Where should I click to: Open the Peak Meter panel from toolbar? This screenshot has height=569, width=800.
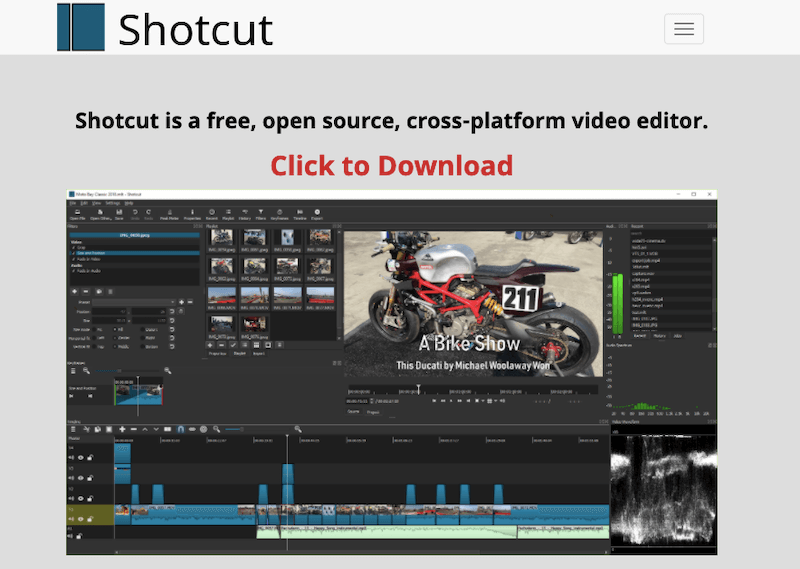[x=169, y=214]
